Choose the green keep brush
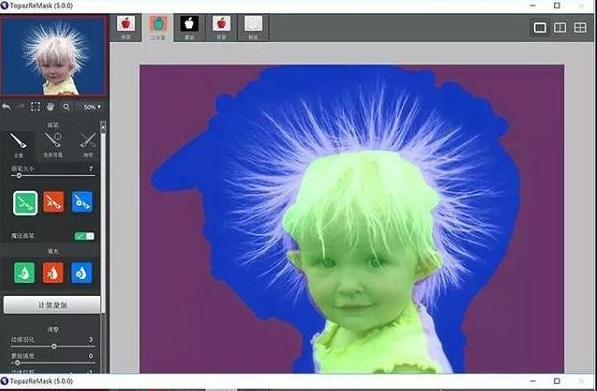Screen dimensions: 597x391 pyautogui.click(x=25, y=203)
